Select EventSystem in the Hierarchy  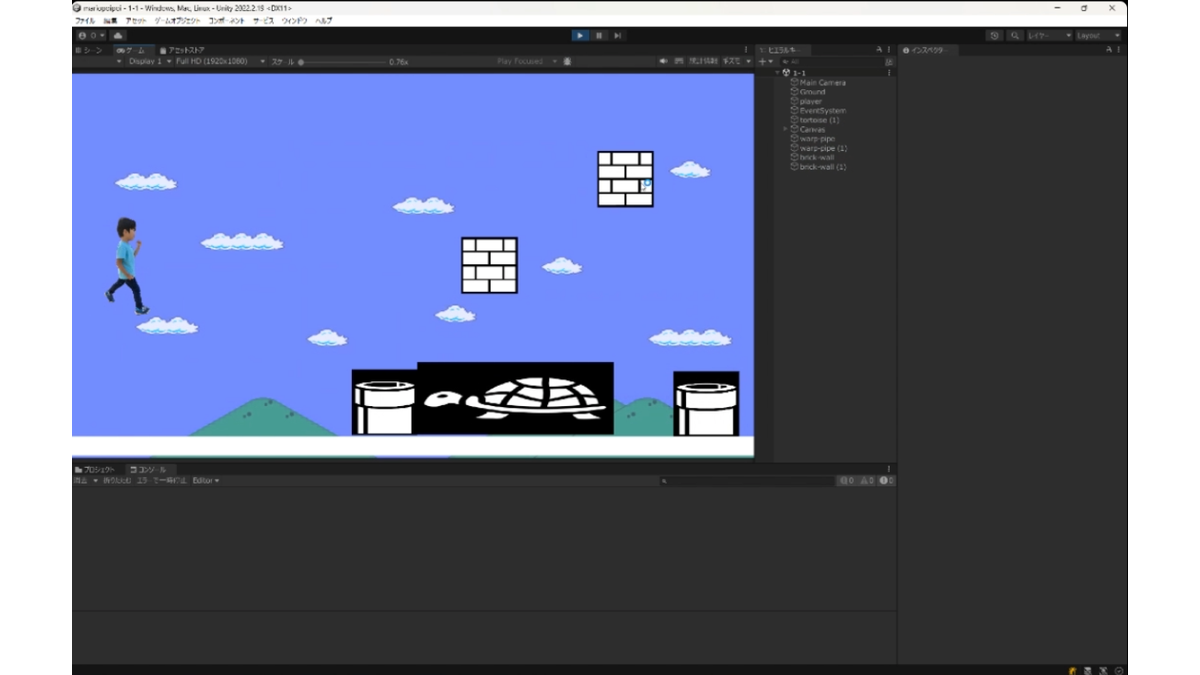pyautogui.click(x=823, y=110)
